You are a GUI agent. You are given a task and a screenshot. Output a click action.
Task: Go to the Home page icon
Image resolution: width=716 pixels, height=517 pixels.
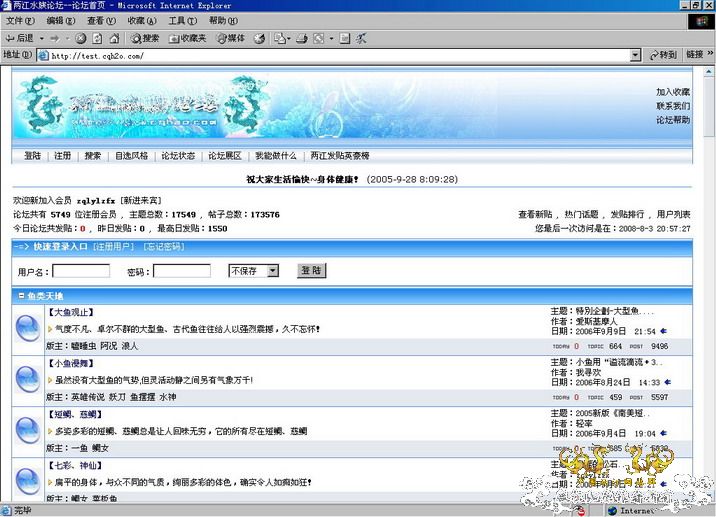115,38
